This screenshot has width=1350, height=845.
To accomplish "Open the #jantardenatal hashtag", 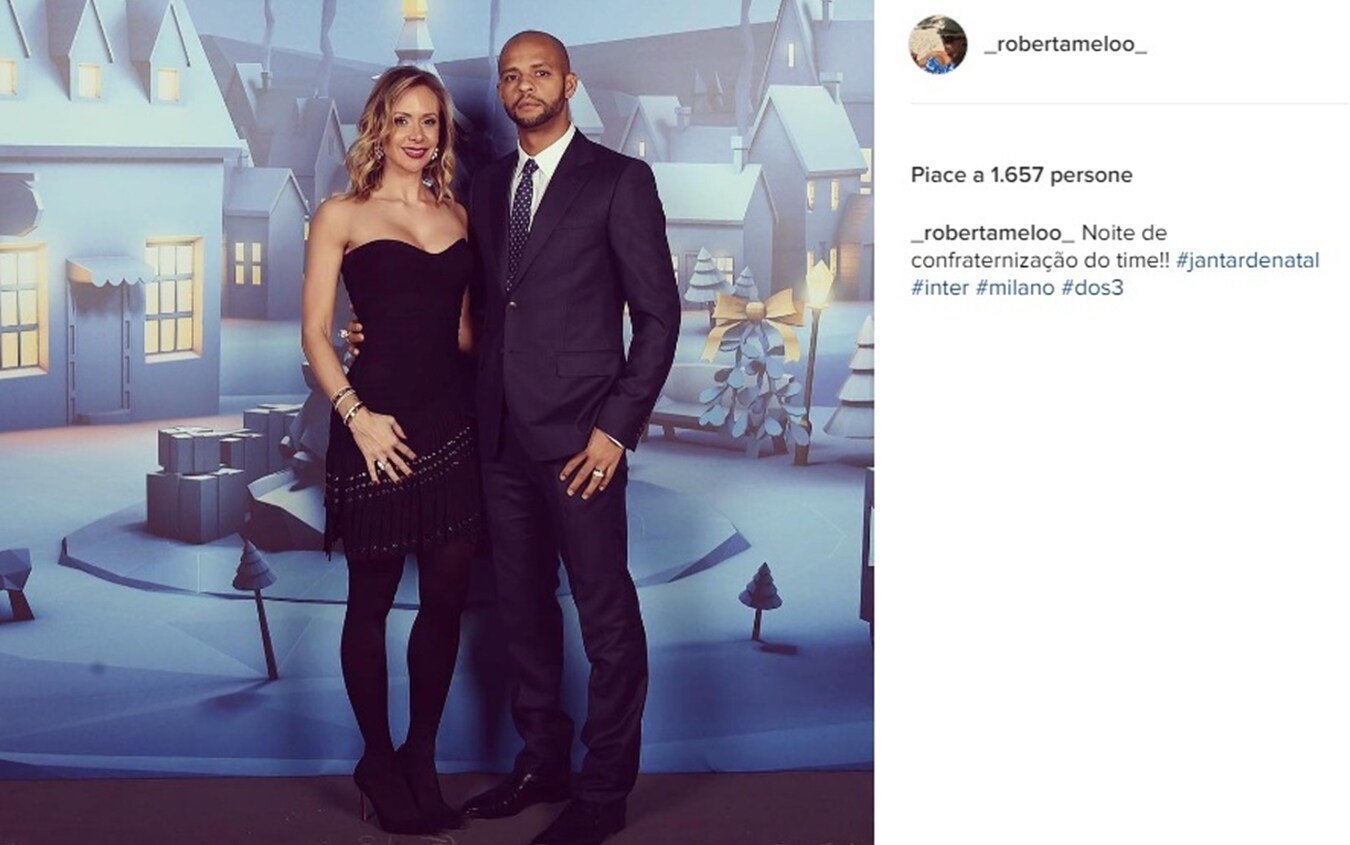I will click(1247, 260).
